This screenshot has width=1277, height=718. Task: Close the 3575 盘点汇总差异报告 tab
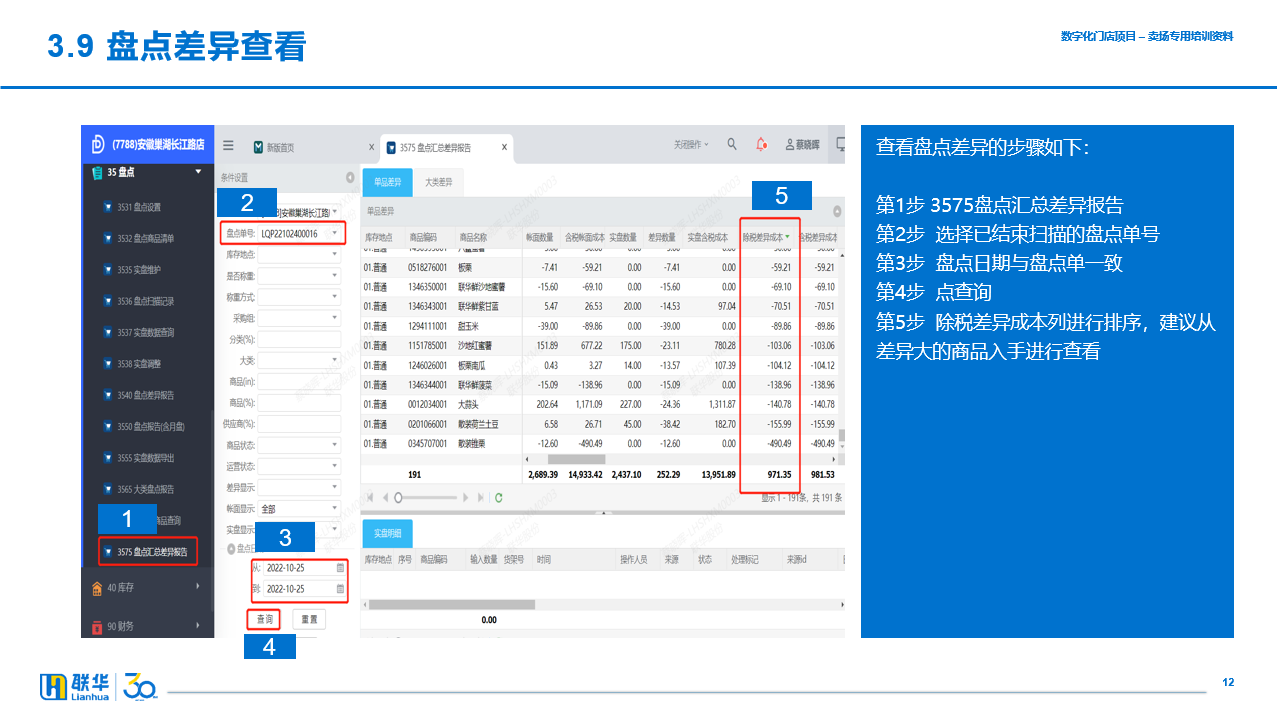click(504, 147)
